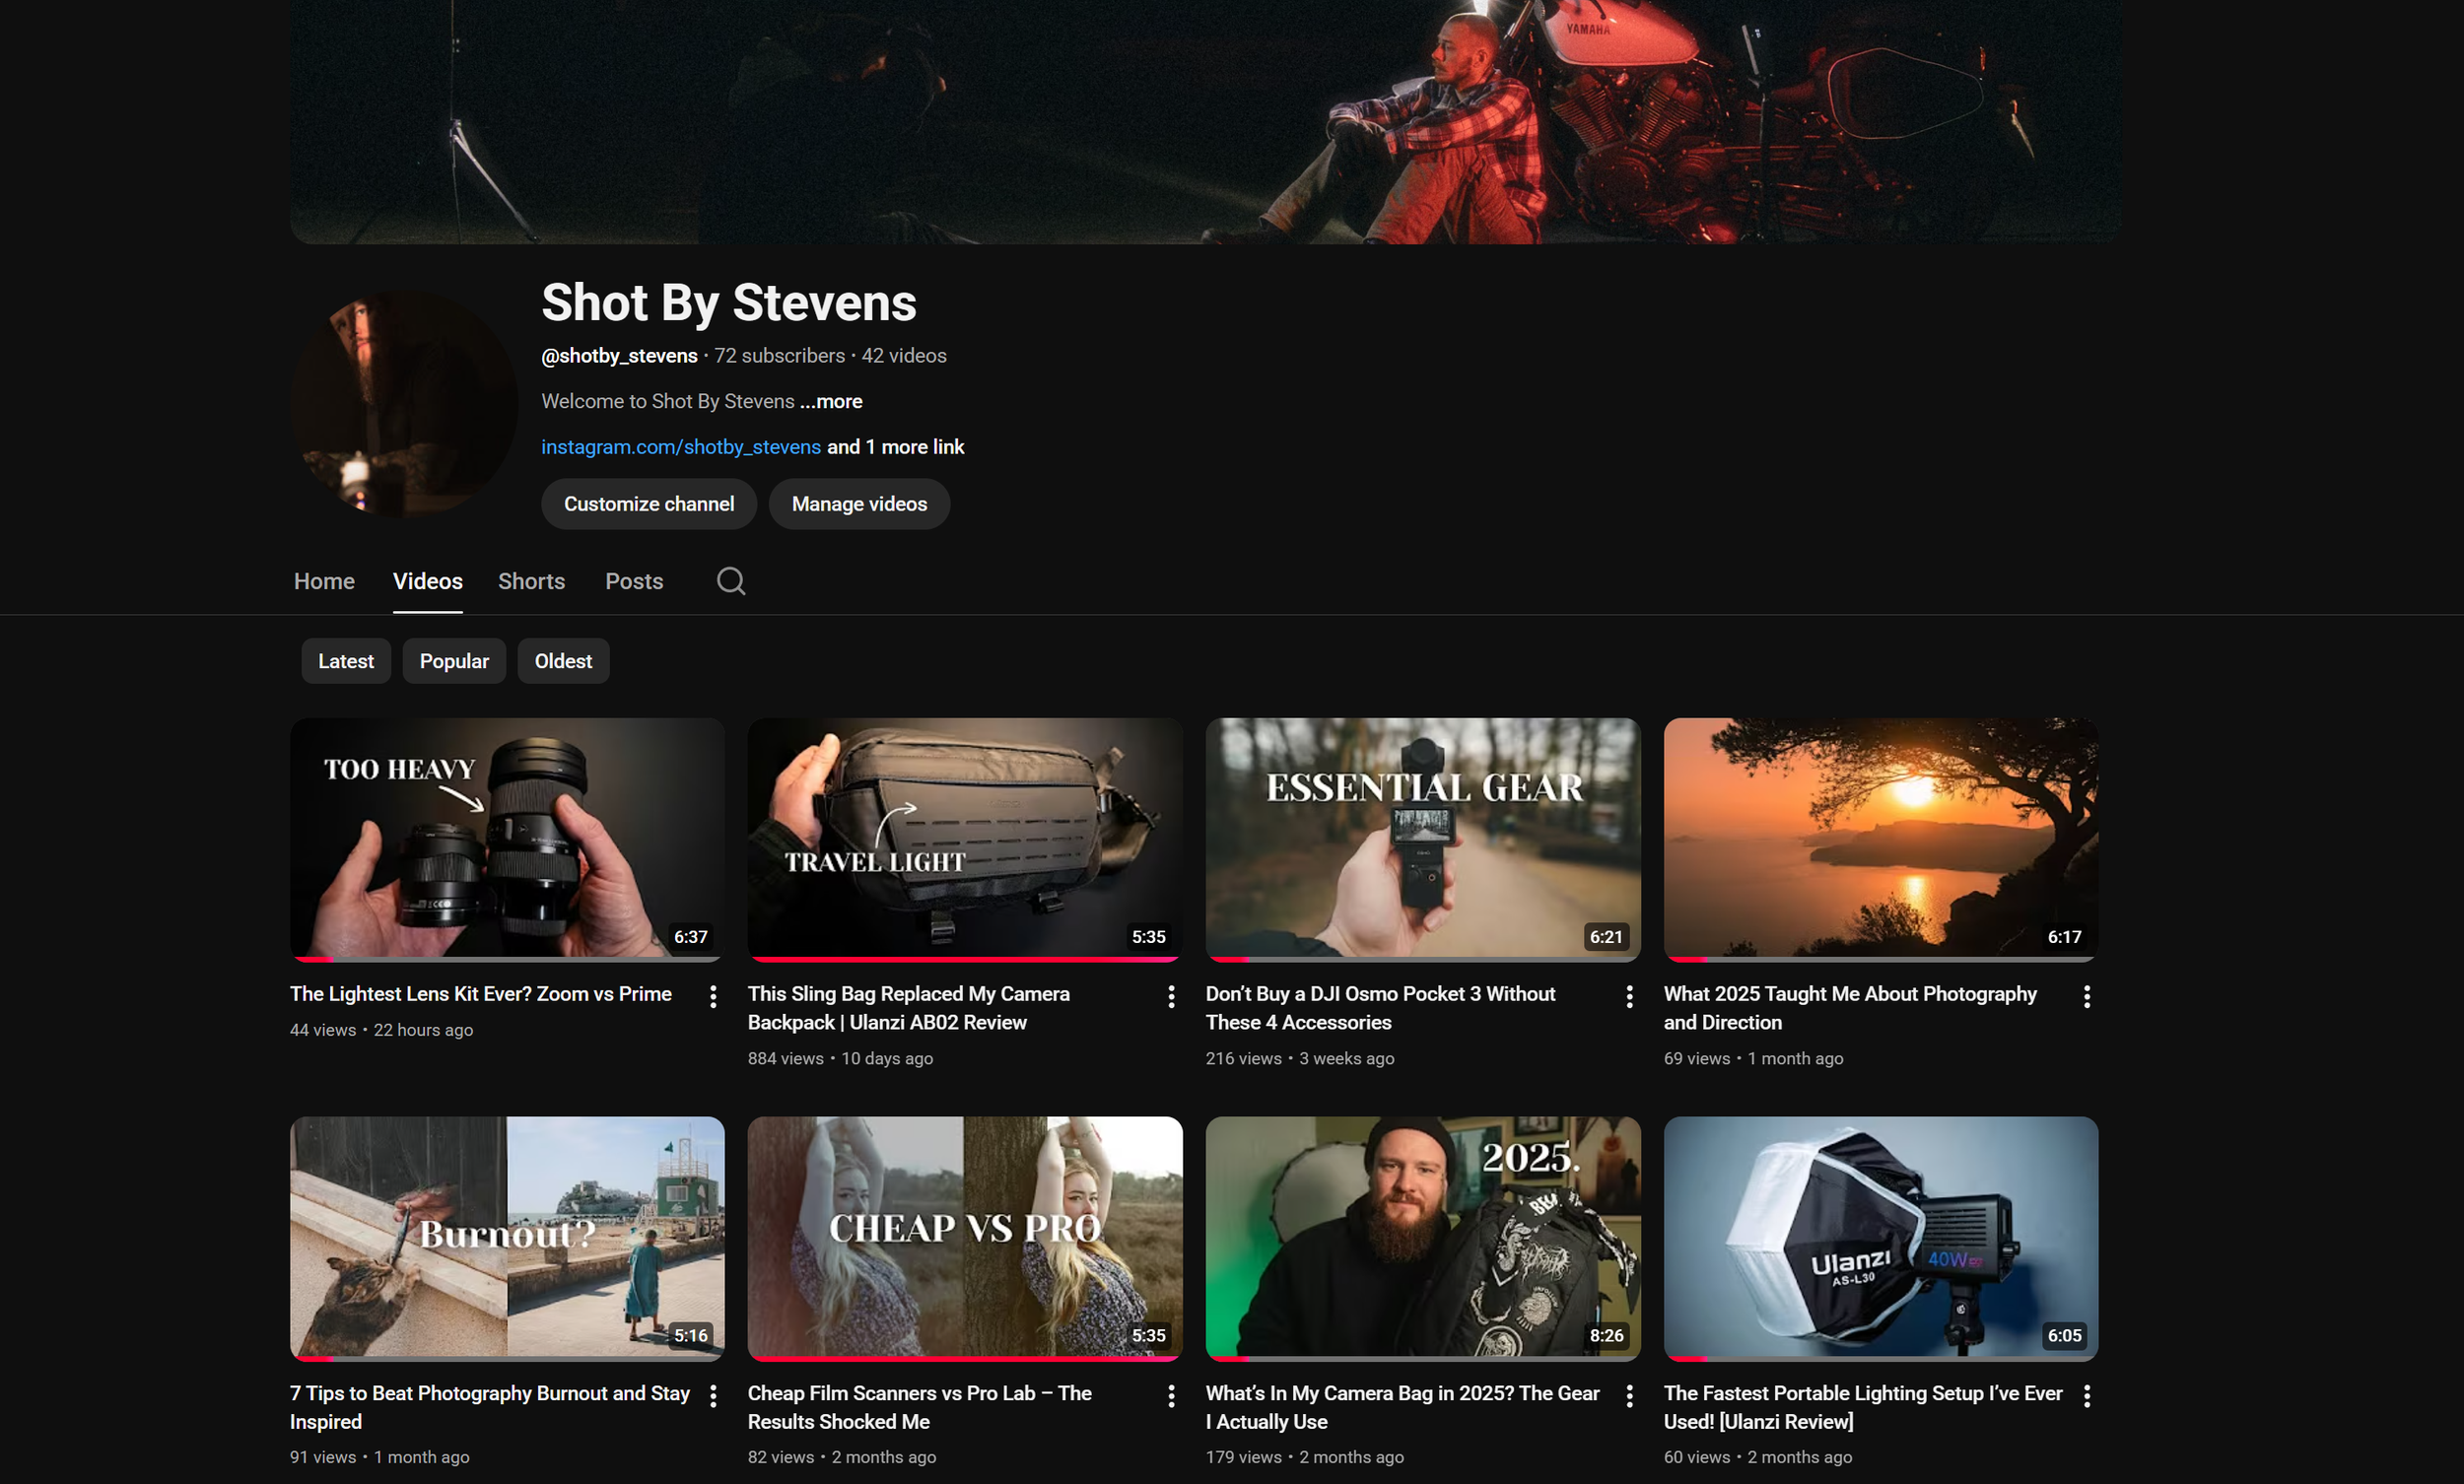Open three-dot menu for Cheap Film Scanners video
Image resolution: width=2464 pixels, height=1484 pixels.
[x=1171, y=1395]
